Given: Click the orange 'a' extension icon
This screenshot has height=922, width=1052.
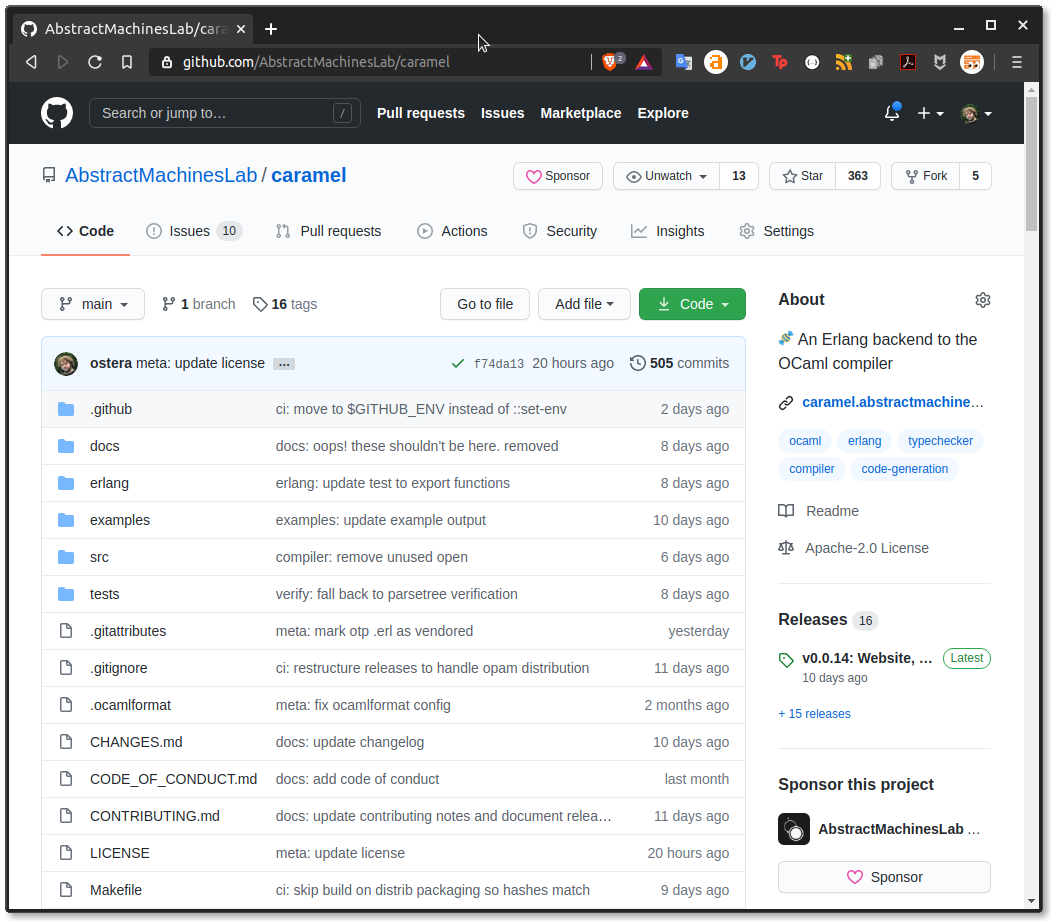Looking at the screenshot, I should pyautogui.click(x=716, y=62).
